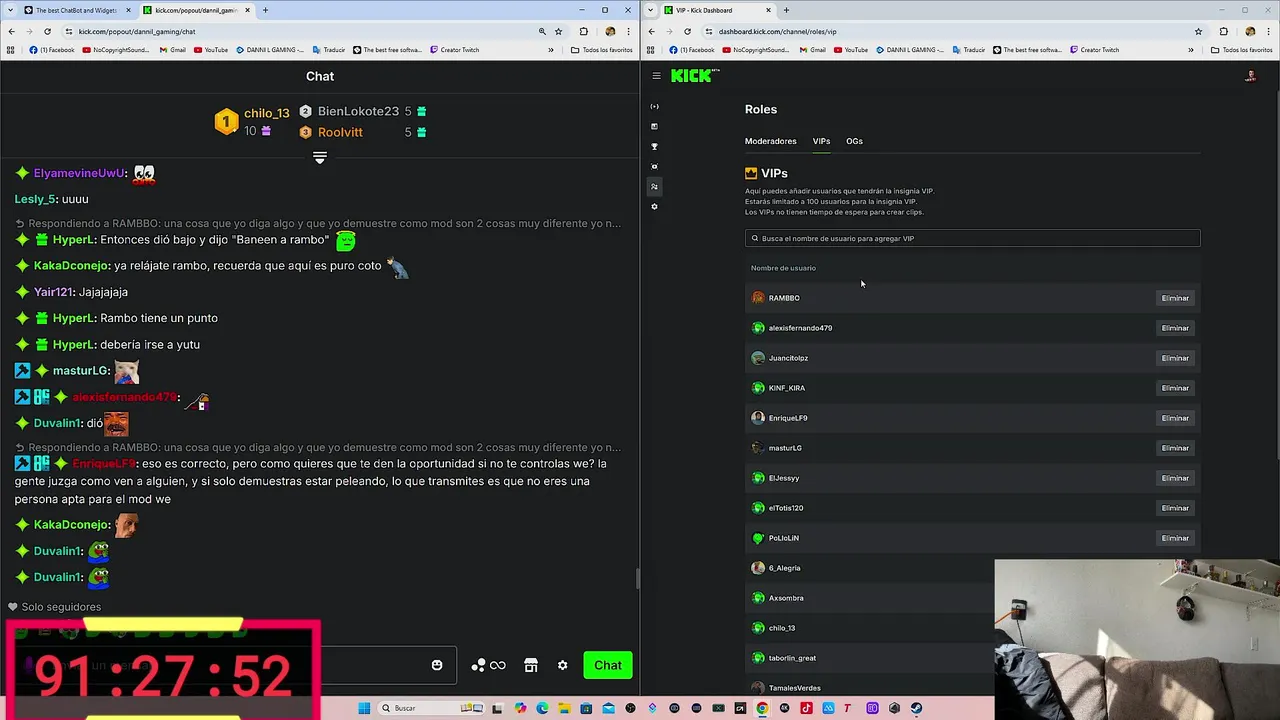
Task: Switch to the Moderadores tab
Action: click(x=770, y=141)
